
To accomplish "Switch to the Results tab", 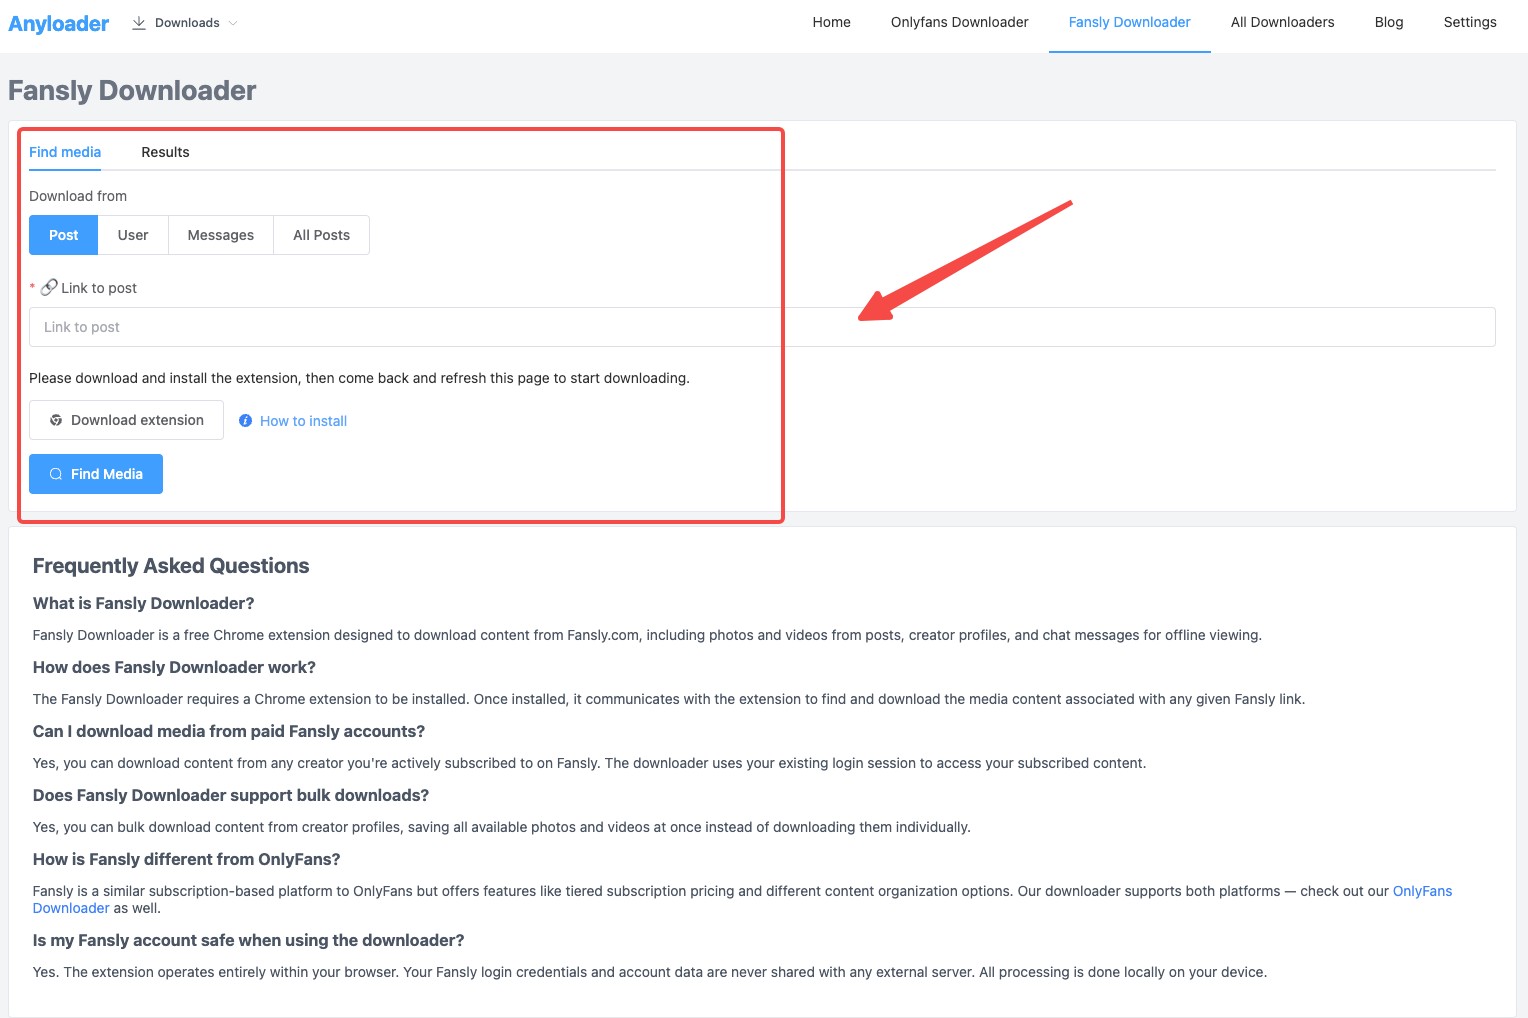I will [x=165, y=152].
